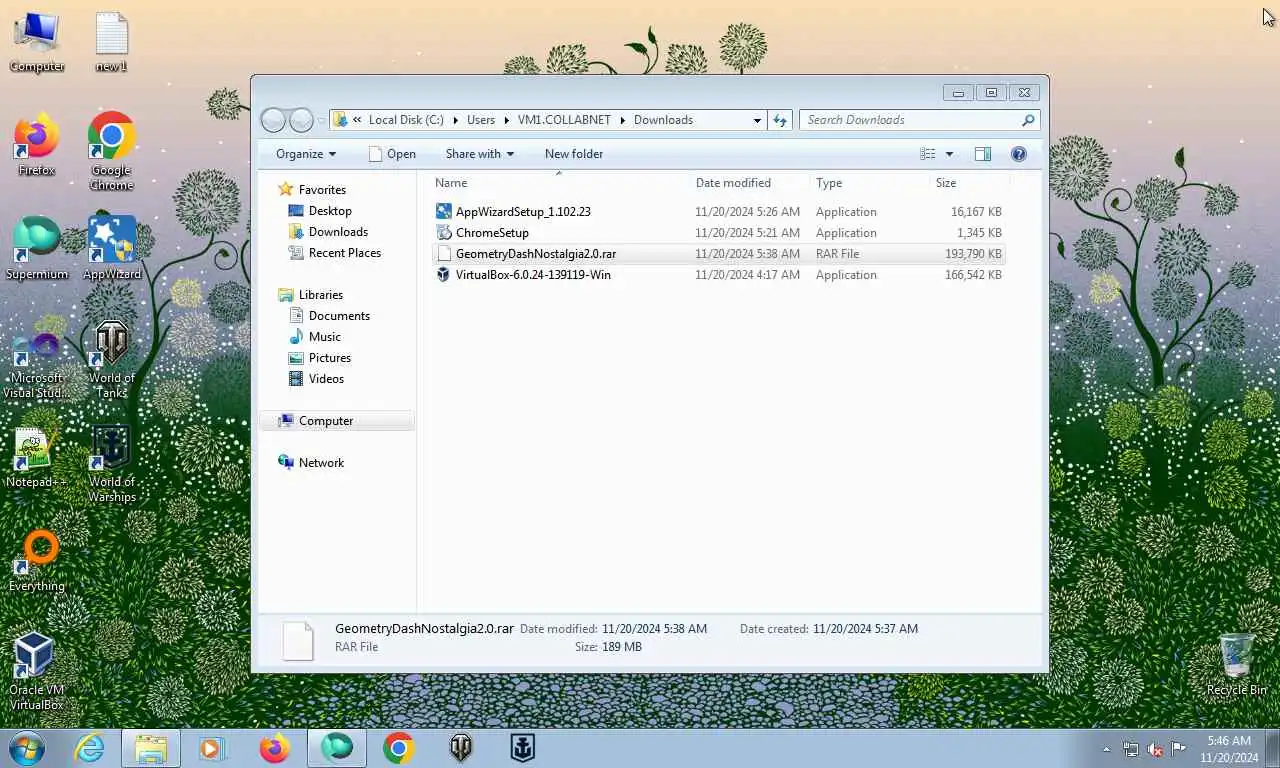Launch Google Chrome from the desktop shortcut
This screenshot has width=1280, height=768.
click(x=111, y=152)
